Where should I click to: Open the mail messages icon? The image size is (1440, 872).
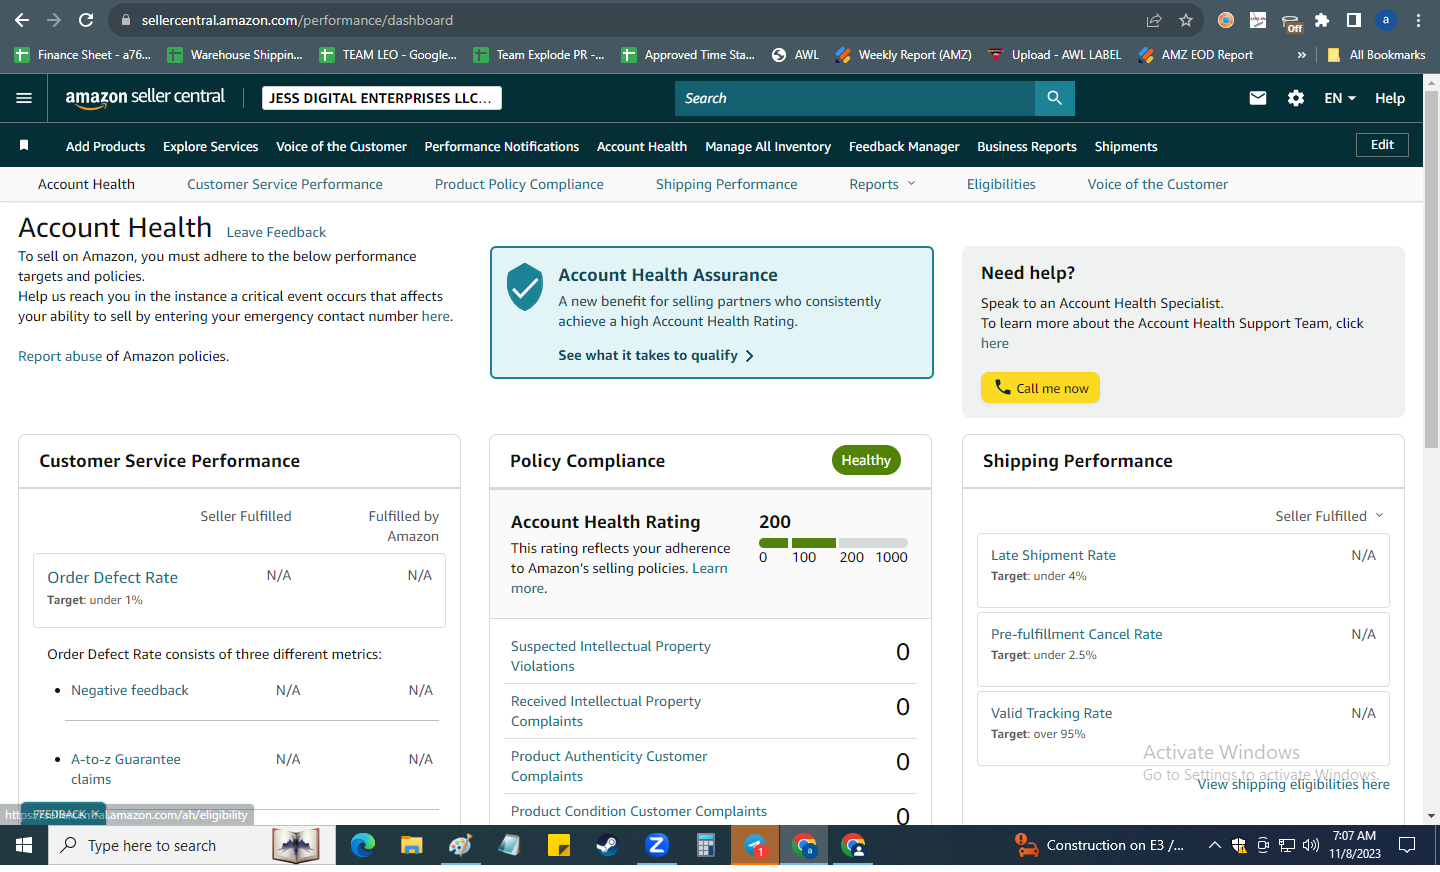(x=1258, y=98)
